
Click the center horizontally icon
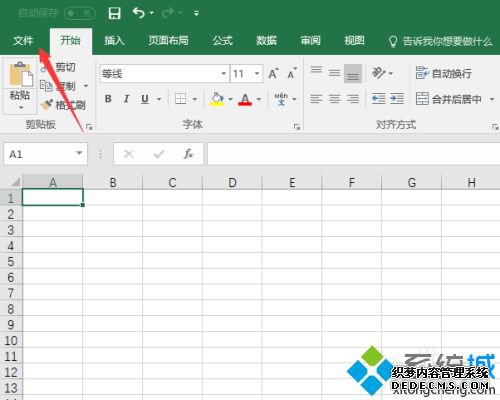click(x=334, y=99)
